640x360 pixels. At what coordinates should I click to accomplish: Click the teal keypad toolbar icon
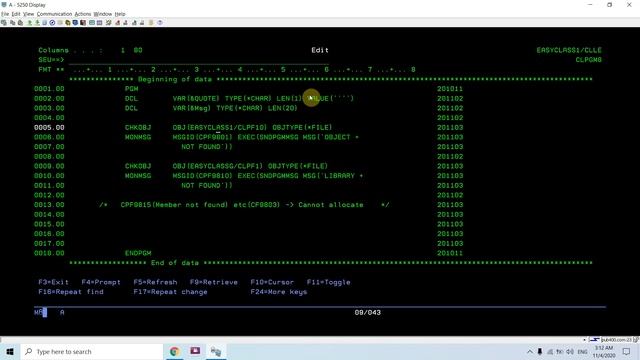[x=92, y=23]
